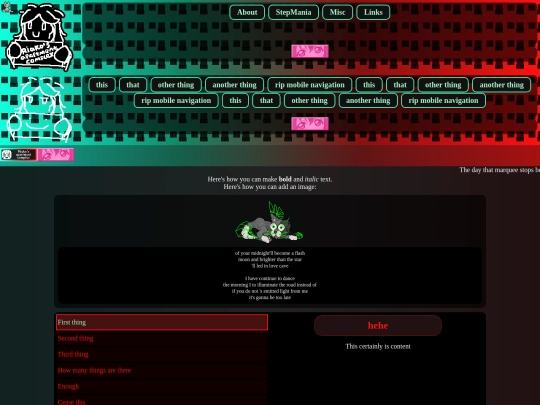The height and width of the screenshot is (405, 540).
Task: Open the 'Third thing' list entry
Action: (162, 354)
